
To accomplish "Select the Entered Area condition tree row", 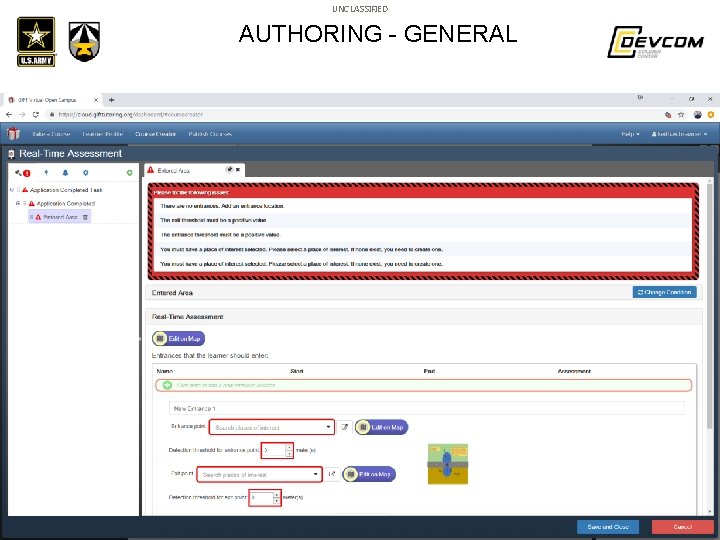I will tap(60, 217).
